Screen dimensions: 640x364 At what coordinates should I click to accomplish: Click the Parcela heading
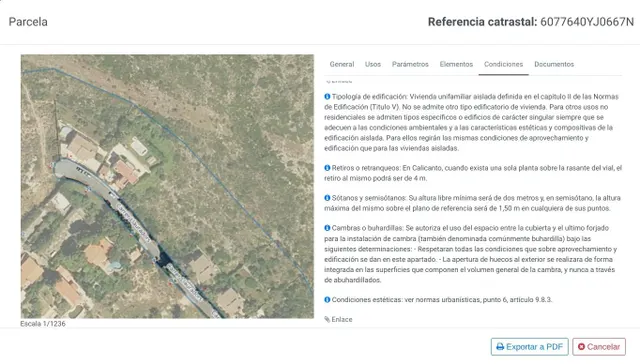pos(28,22)
